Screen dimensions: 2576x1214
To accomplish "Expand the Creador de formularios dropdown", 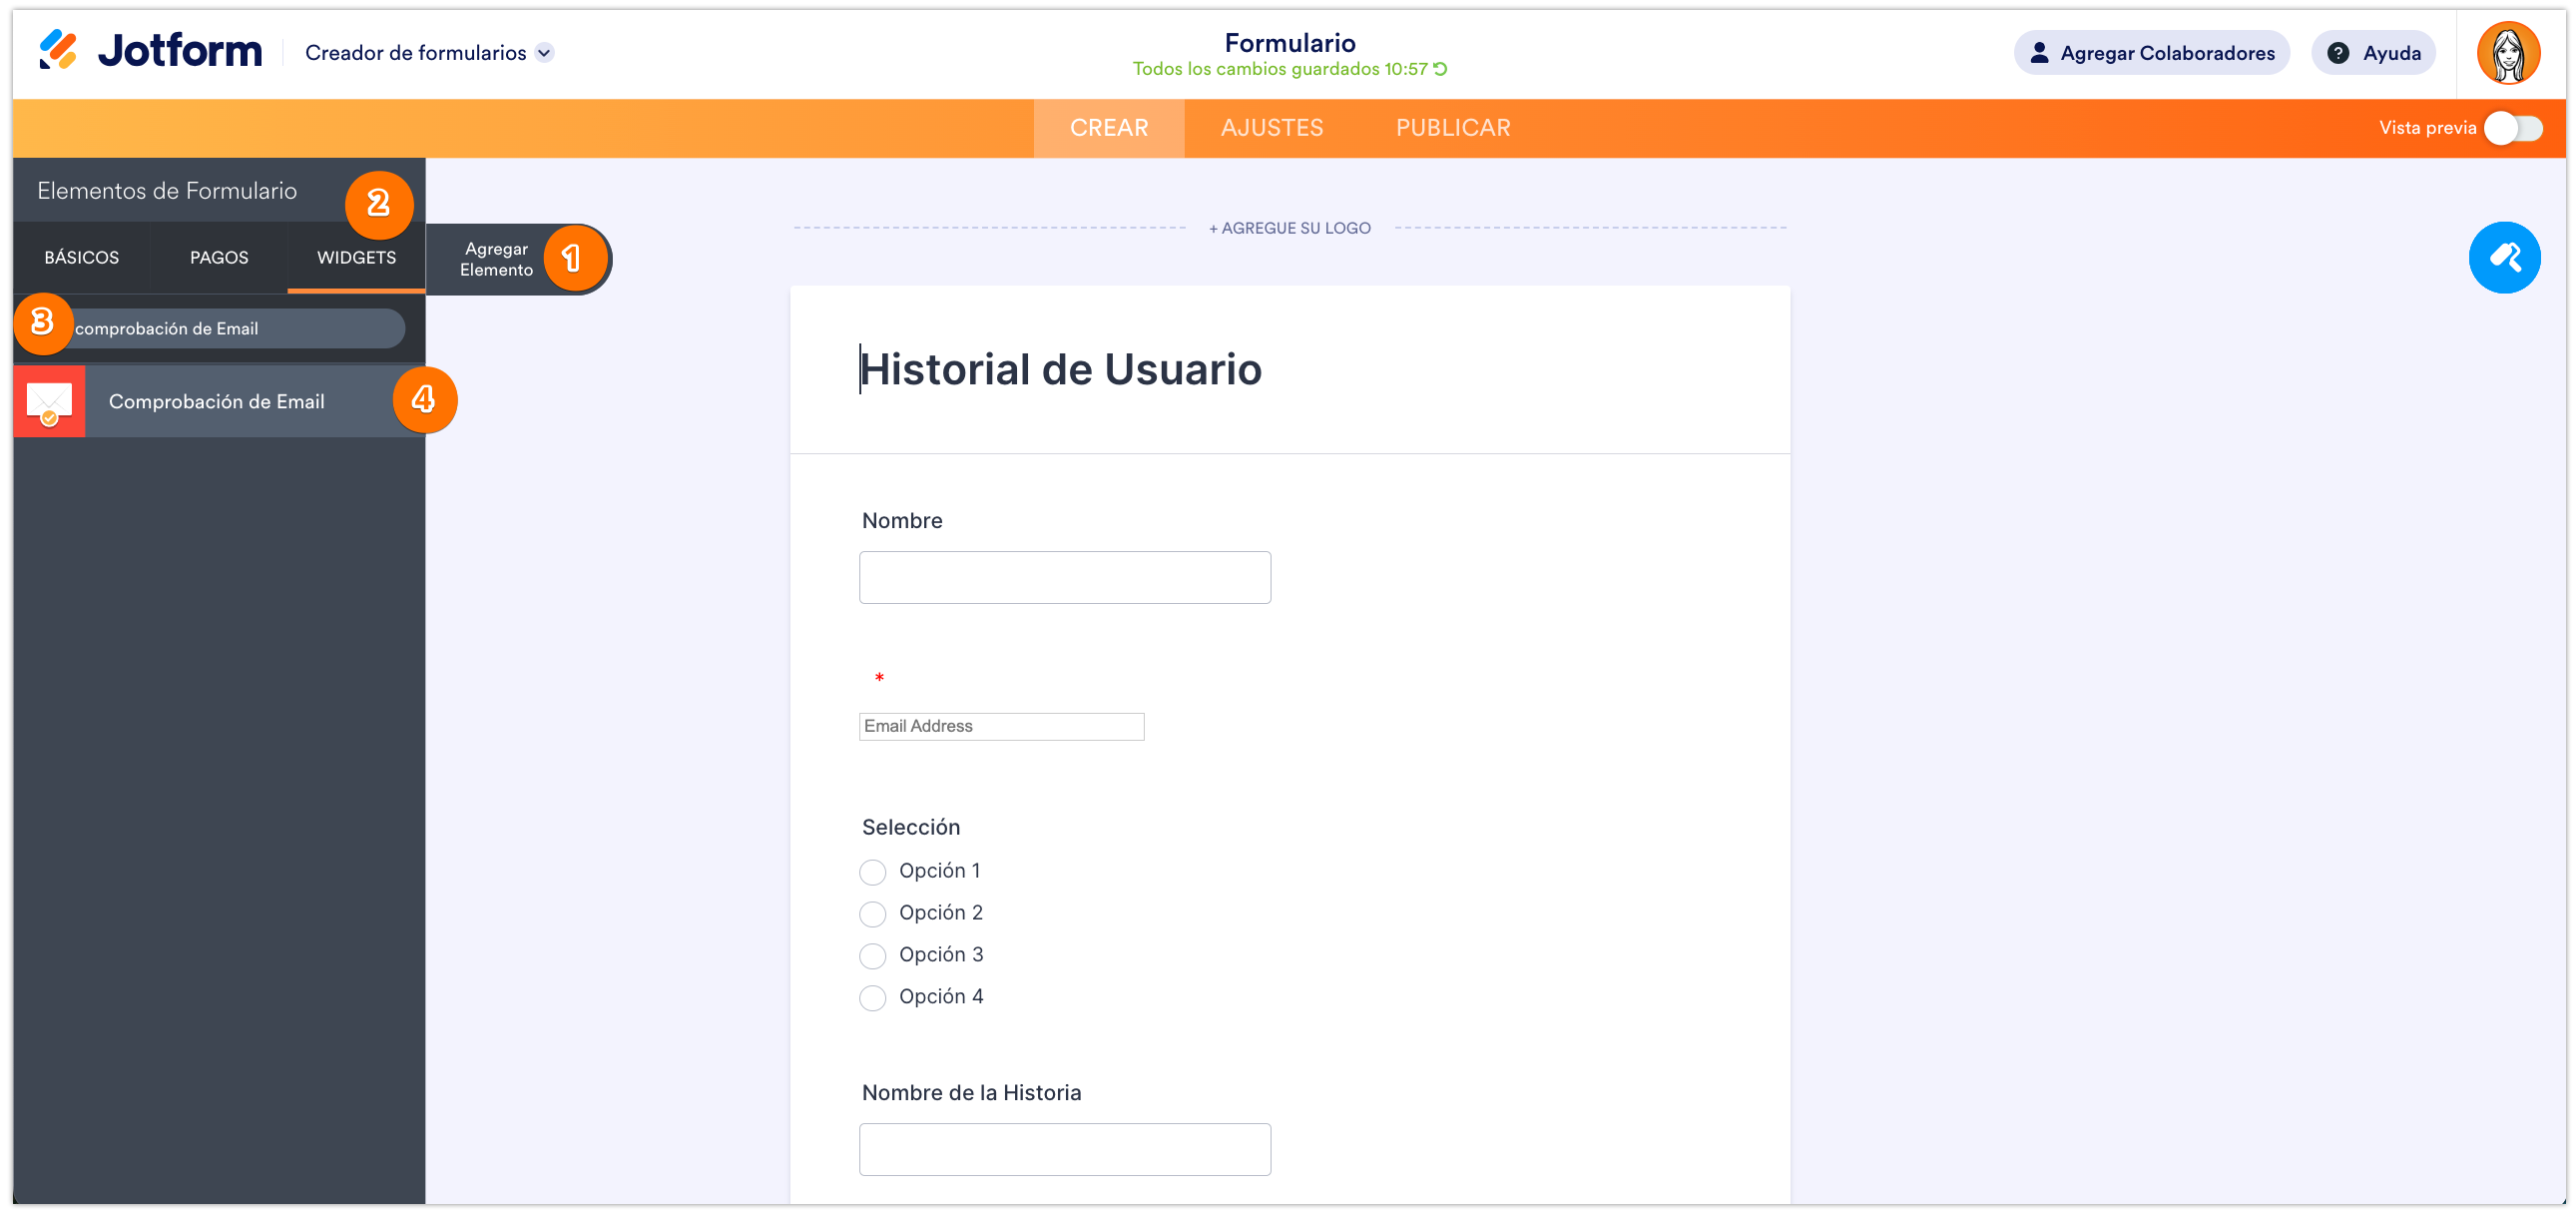I will tap(544, 53).
